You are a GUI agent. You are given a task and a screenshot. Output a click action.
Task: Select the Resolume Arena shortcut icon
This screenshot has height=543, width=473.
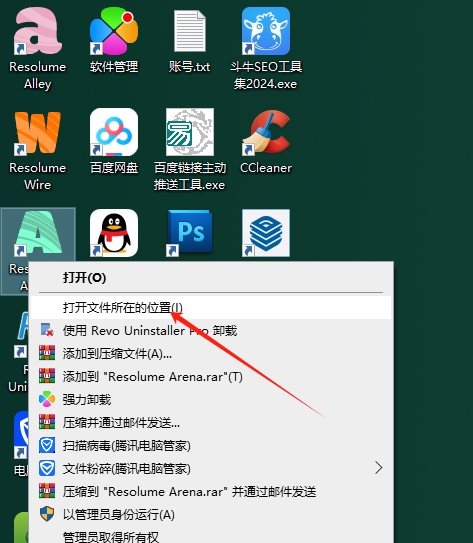click(37, 234)
